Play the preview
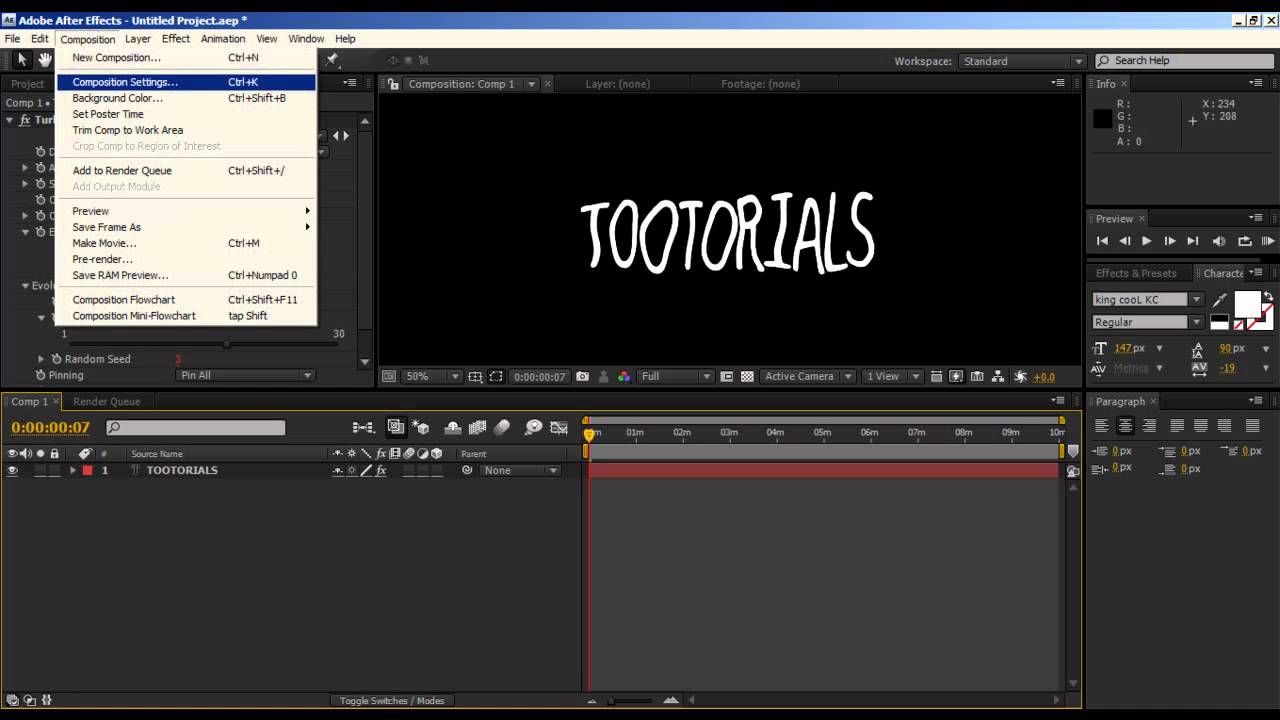Image resolution: width=1280 pixels, height=720 pixels. click(x=1146, y=241)
